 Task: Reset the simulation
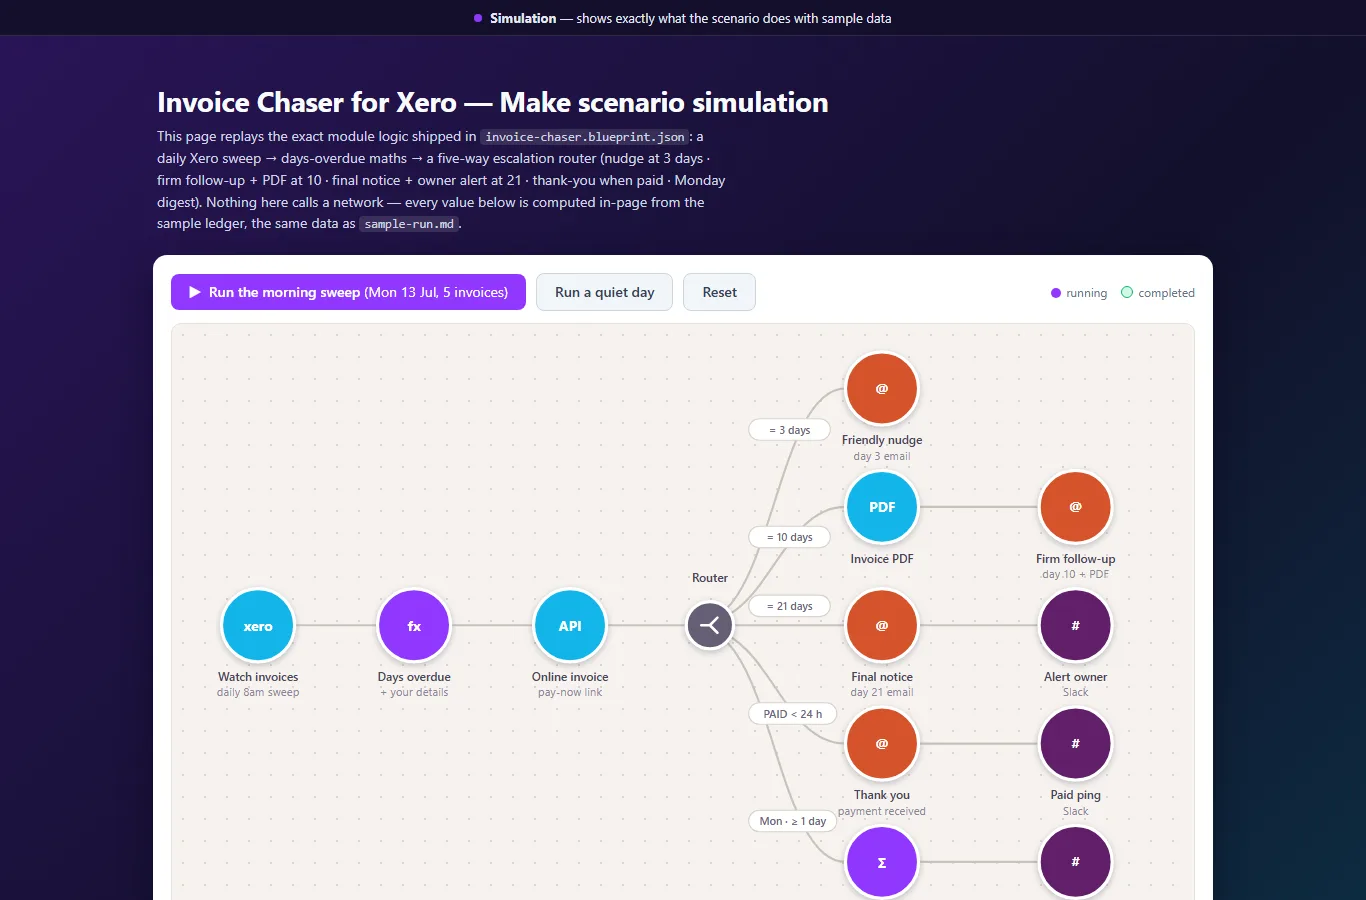pos(719,292)
